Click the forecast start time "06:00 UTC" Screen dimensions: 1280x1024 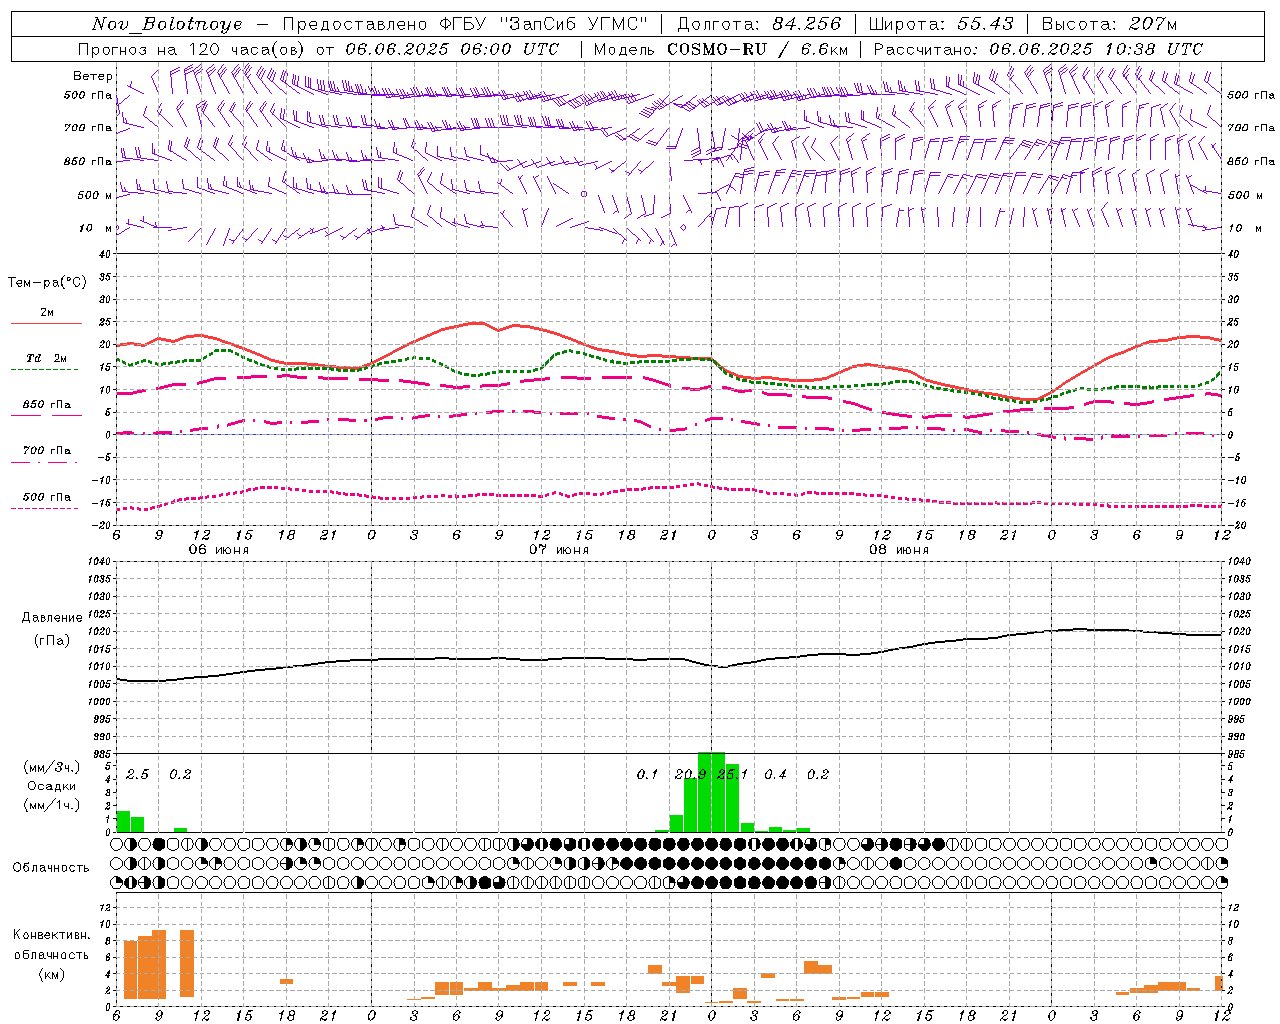510,49
